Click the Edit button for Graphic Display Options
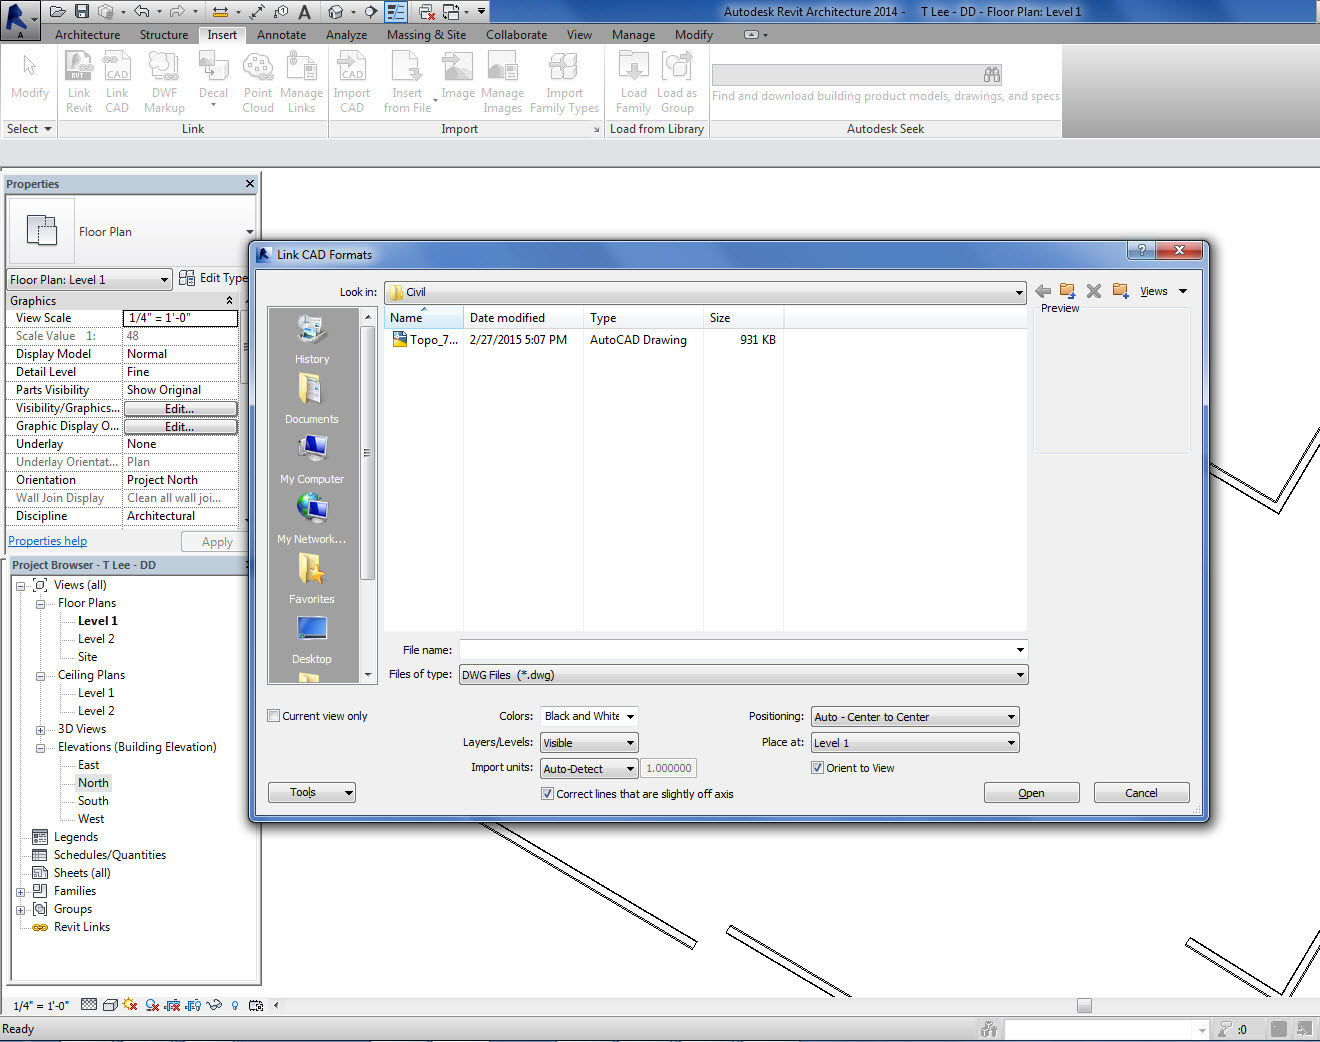Viewport: 1320px width, 1042px height. tap(180, 426)
